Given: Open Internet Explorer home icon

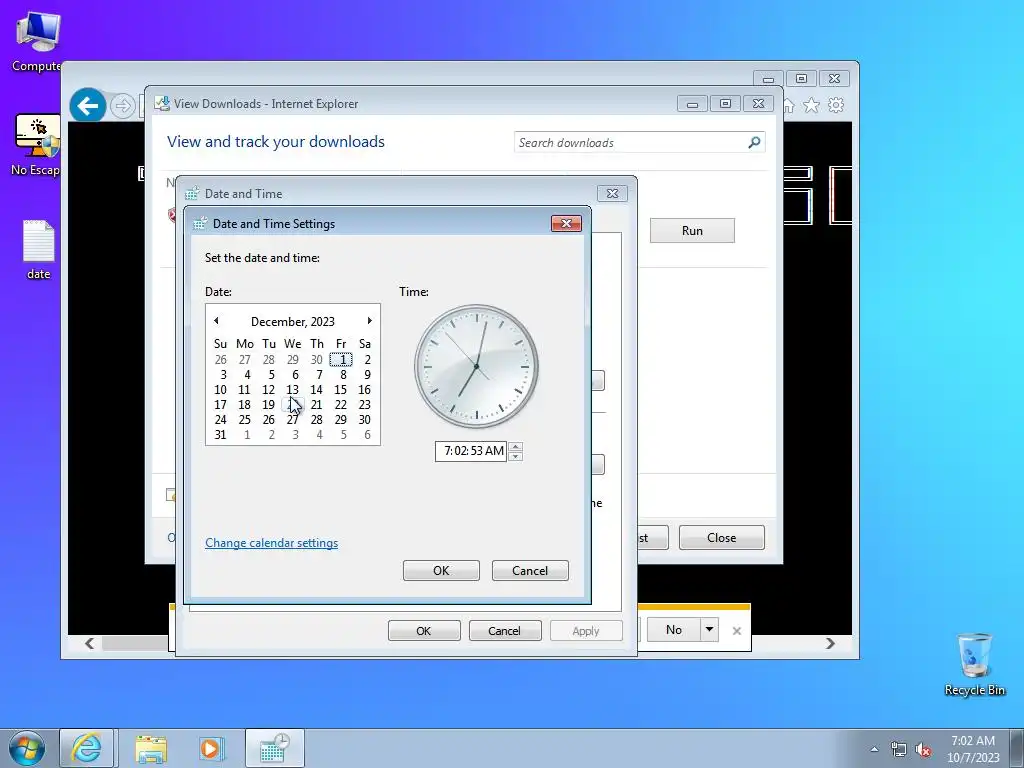Looking at the screenshot, I should coord(788,105).
